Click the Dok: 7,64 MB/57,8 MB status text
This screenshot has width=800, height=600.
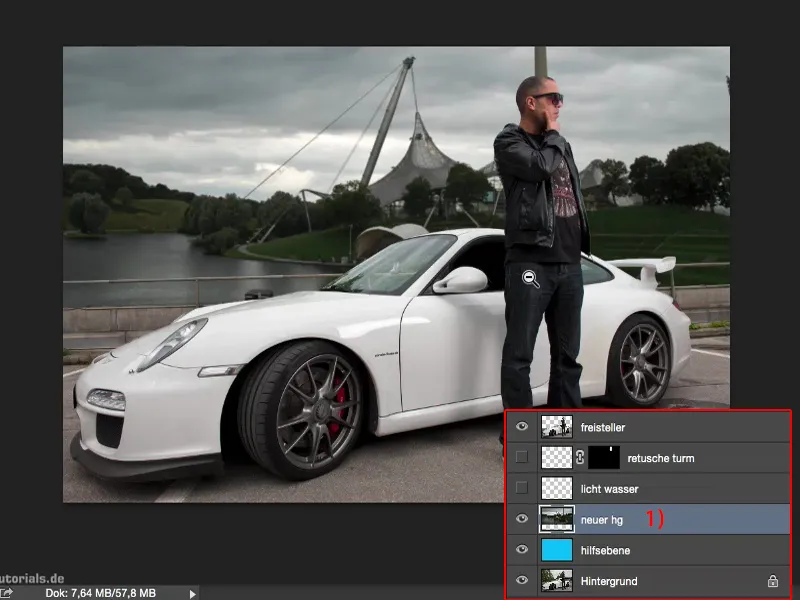(101, 593)
